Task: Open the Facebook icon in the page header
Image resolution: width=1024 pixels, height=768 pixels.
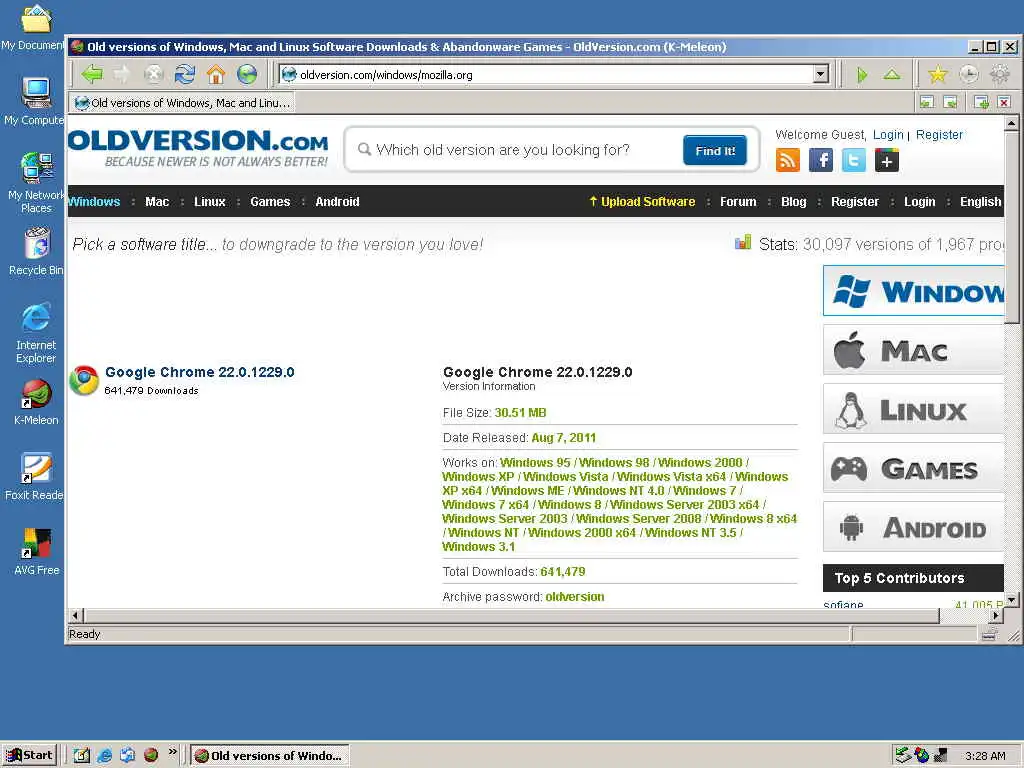Action: pyautogui.click(x=821, y=160)
